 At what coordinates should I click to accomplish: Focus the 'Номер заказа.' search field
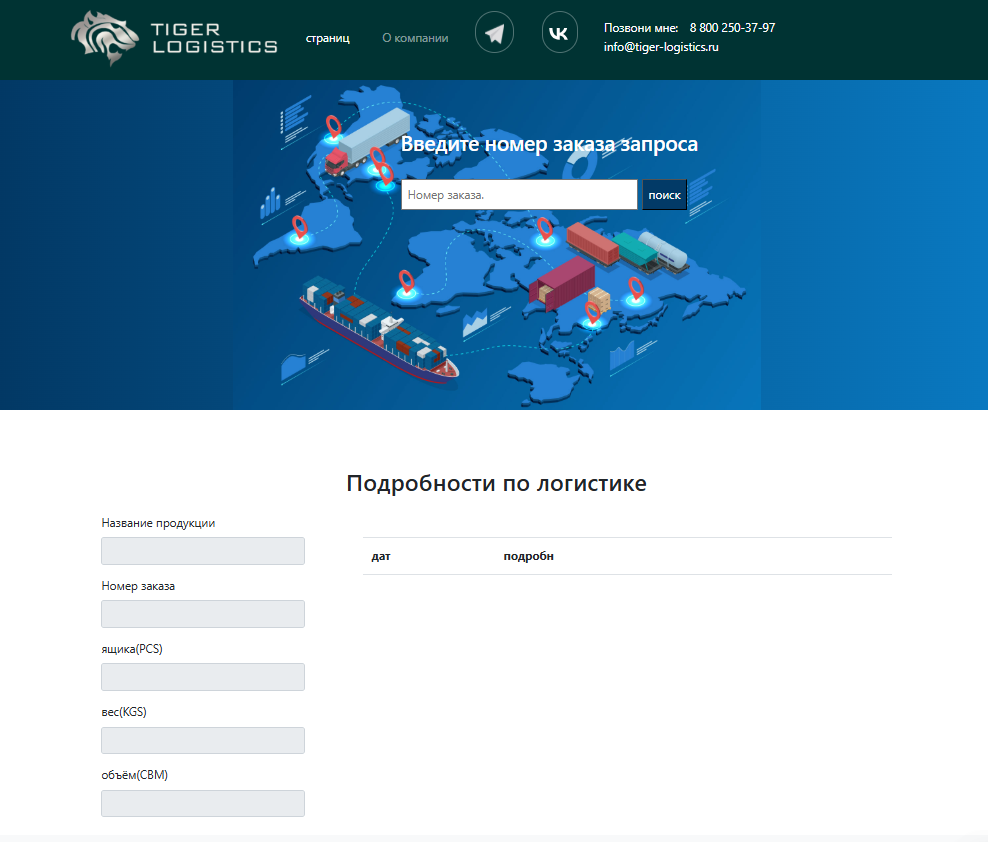click(519, 195)
